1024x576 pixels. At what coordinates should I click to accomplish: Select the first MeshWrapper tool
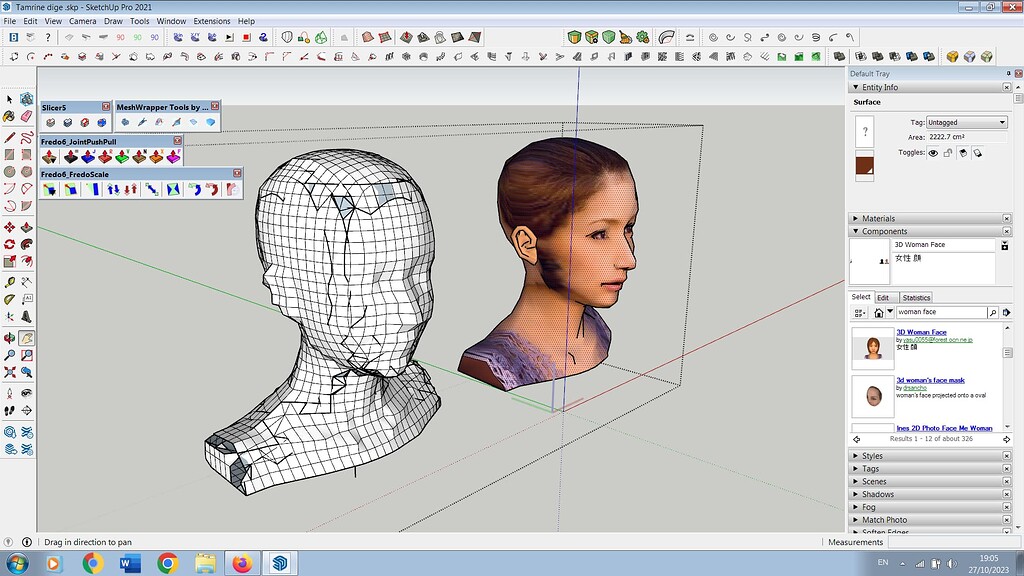(x=125, y=122)
